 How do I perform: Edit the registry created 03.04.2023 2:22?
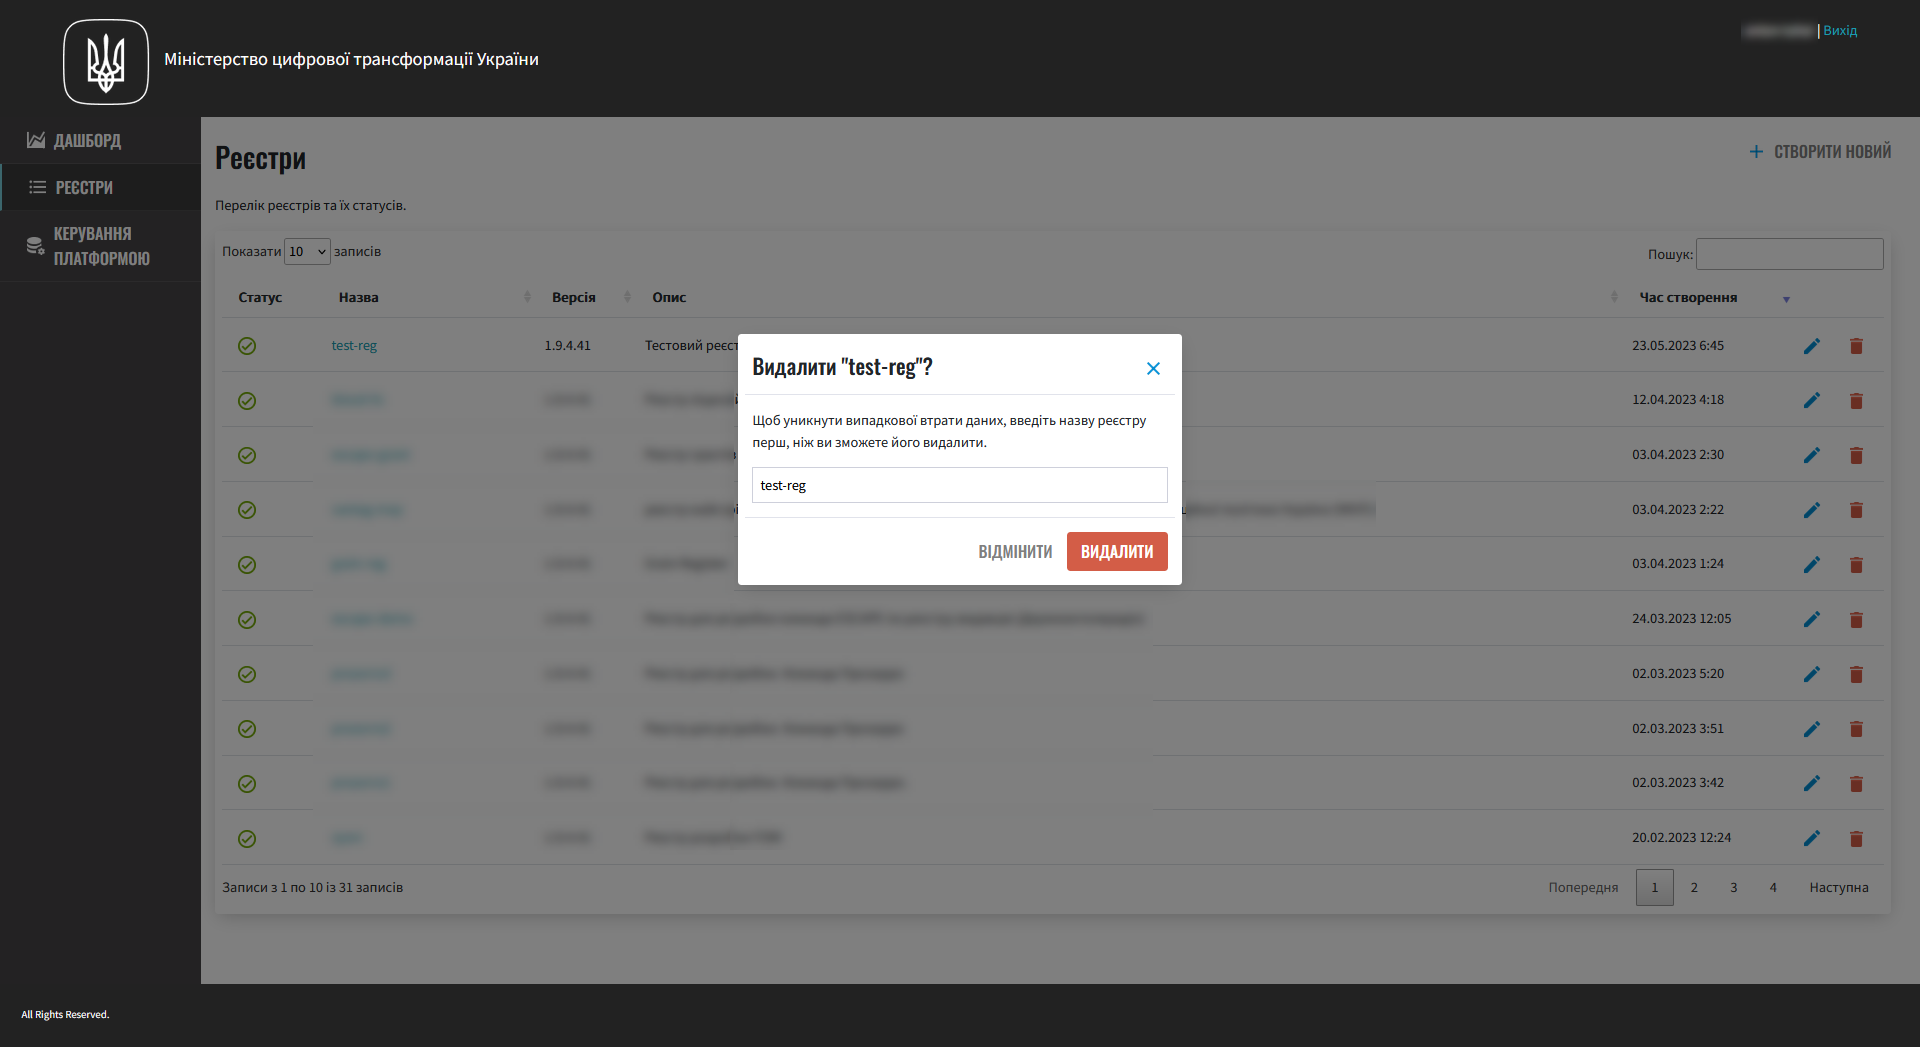1811,510
